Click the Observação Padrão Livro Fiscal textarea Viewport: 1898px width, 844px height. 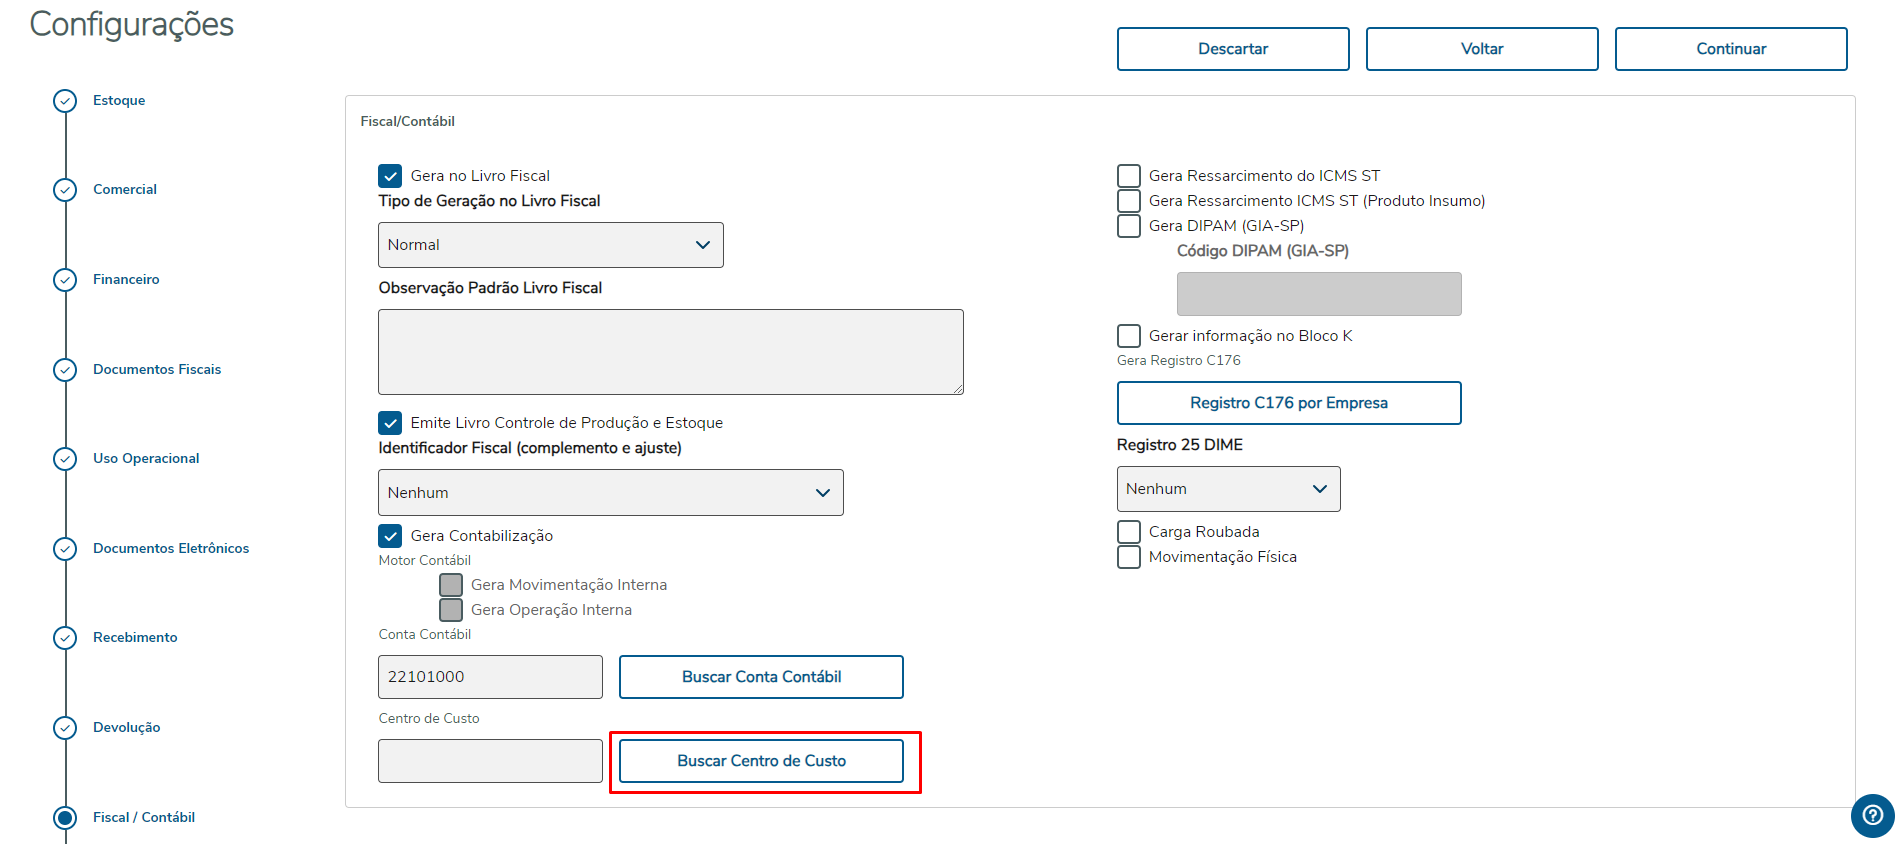point(670,352)
